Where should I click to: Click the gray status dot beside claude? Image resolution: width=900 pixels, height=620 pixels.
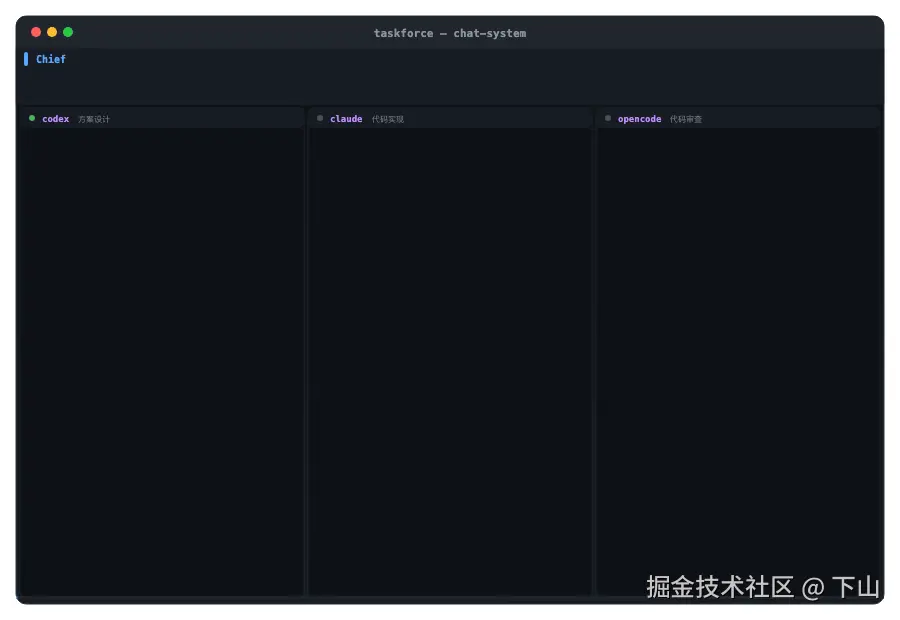pos(320,118)
